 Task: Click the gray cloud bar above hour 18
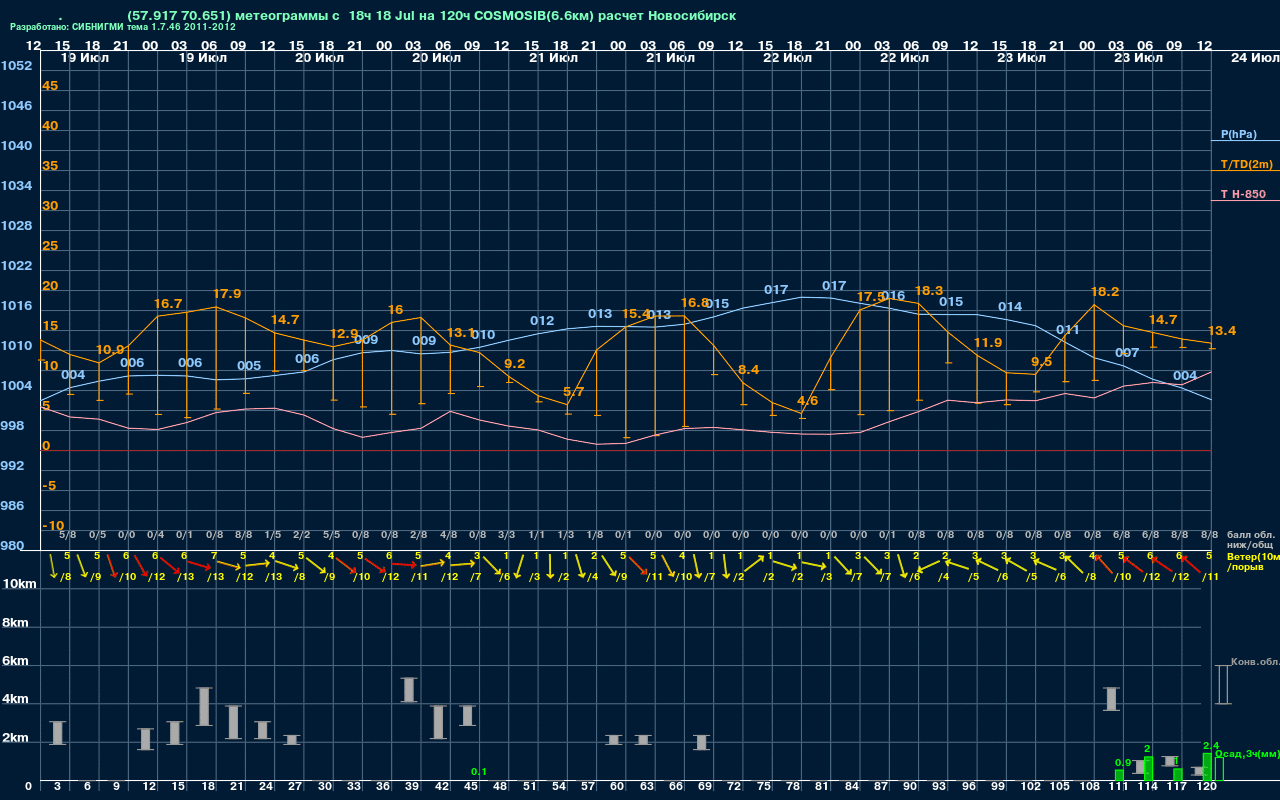click(204, 707)
